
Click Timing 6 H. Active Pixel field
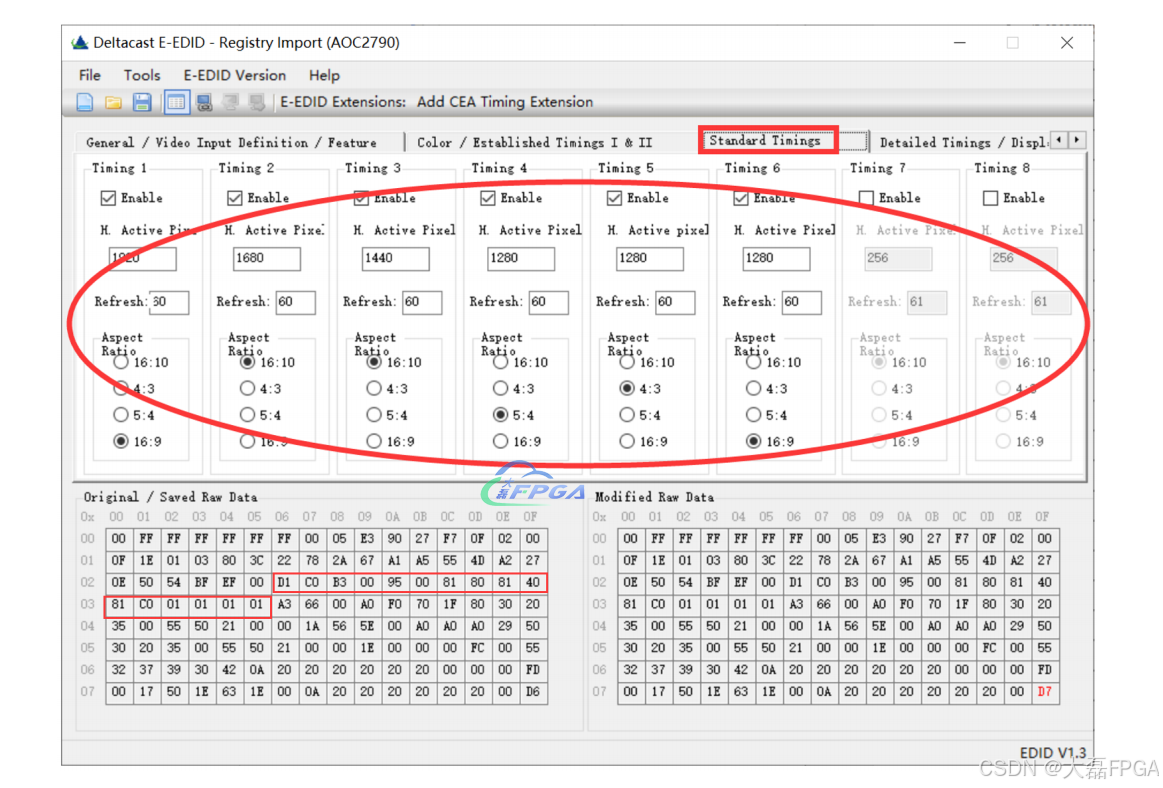click(x=776, y=258)
